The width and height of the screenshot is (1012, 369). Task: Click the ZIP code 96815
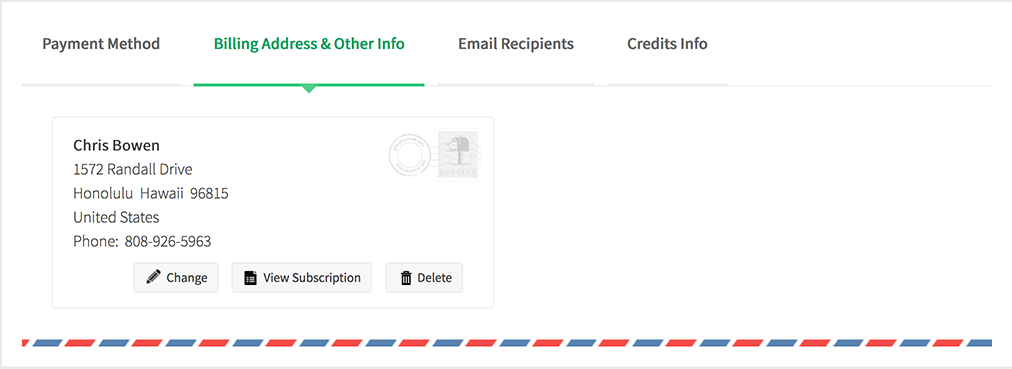pyautogui.click(x=209, y=194)
